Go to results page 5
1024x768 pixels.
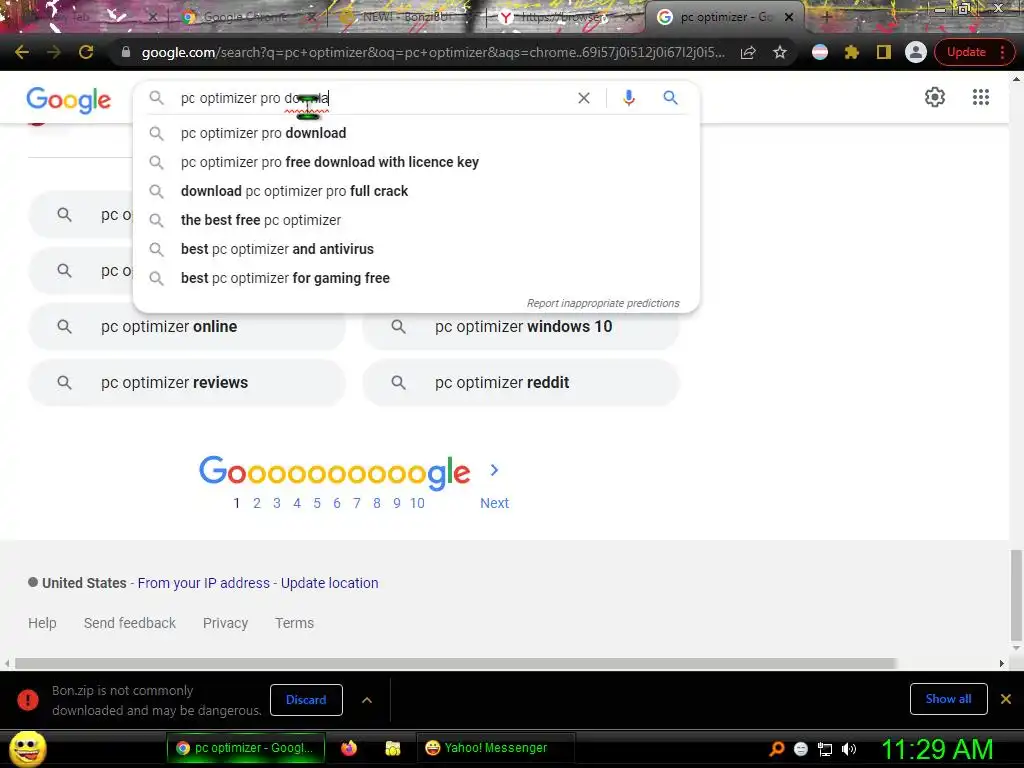(317, 503)
